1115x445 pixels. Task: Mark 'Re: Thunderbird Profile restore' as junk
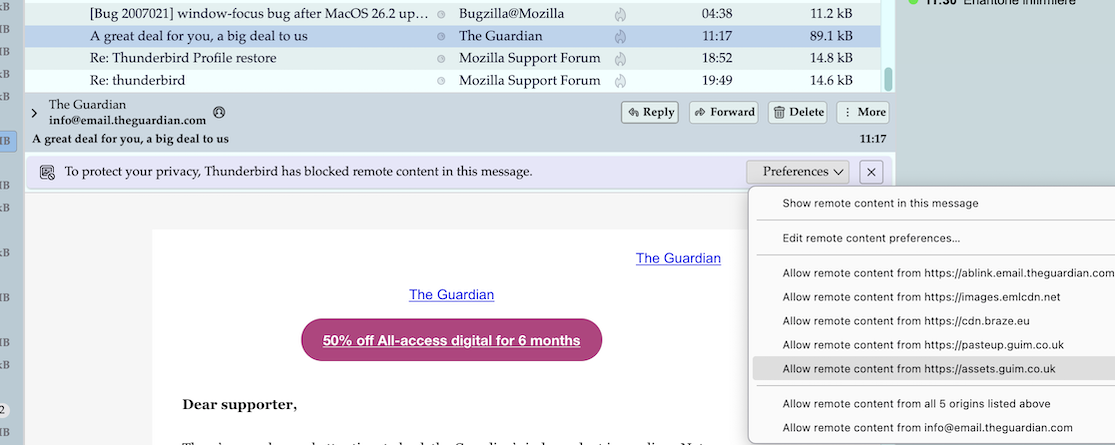[620, 58]
